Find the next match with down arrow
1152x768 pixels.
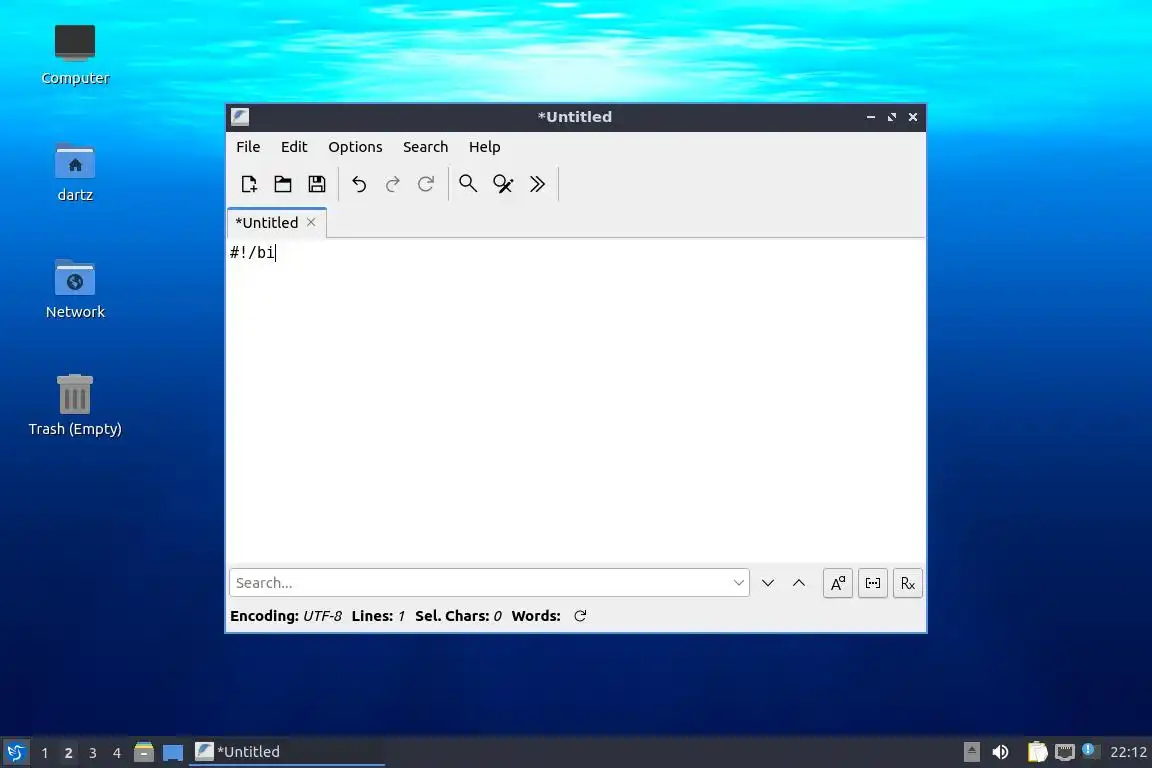pyautogui.click(x=768, y=583)
